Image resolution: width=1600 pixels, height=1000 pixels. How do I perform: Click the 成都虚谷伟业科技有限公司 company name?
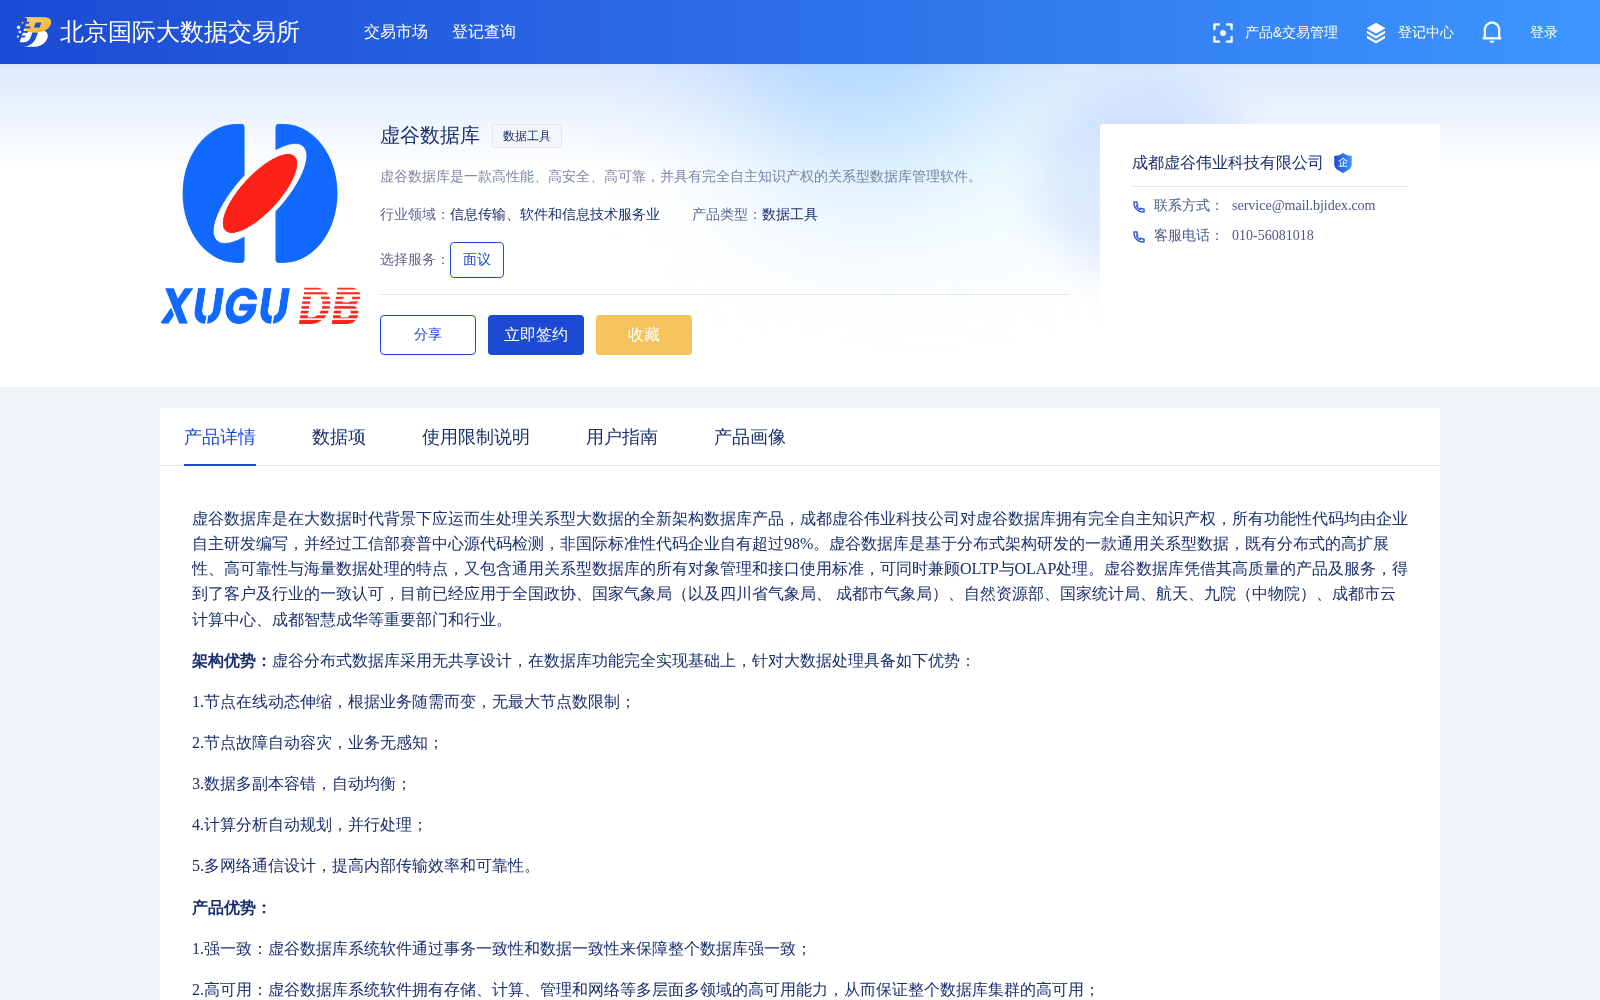(x=1227, y=163)
